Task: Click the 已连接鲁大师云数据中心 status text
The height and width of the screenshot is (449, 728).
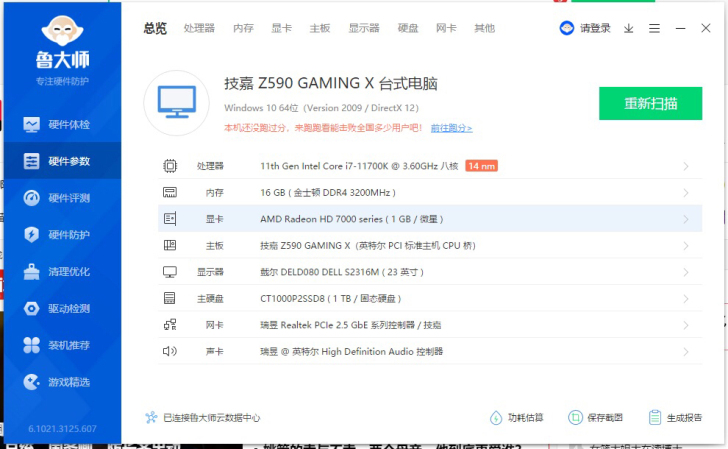Action: 211,417
